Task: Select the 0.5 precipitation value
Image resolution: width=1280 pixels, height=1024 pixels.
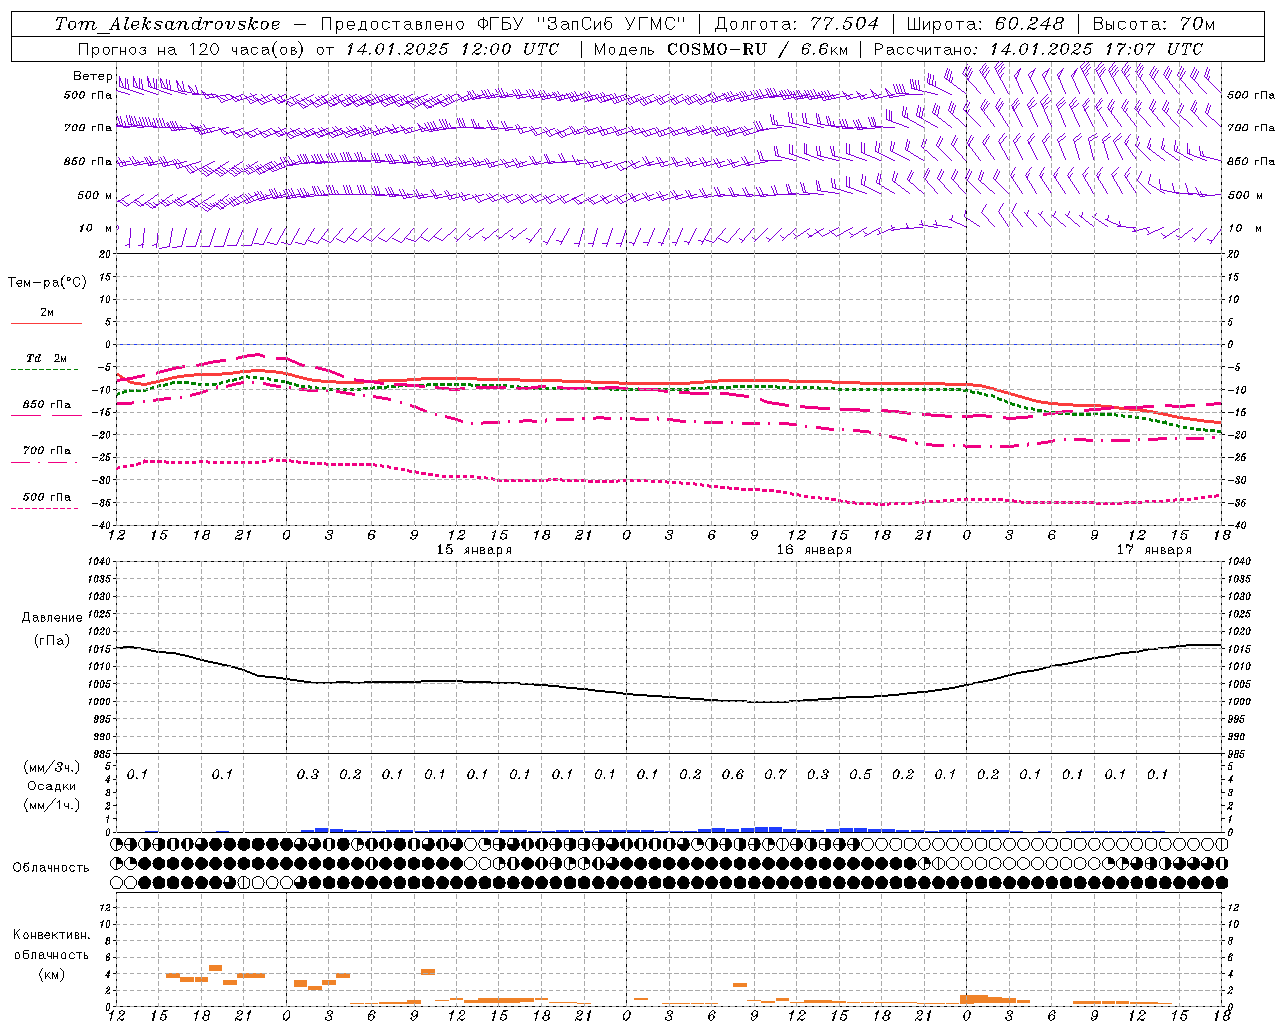Action: 860,775
